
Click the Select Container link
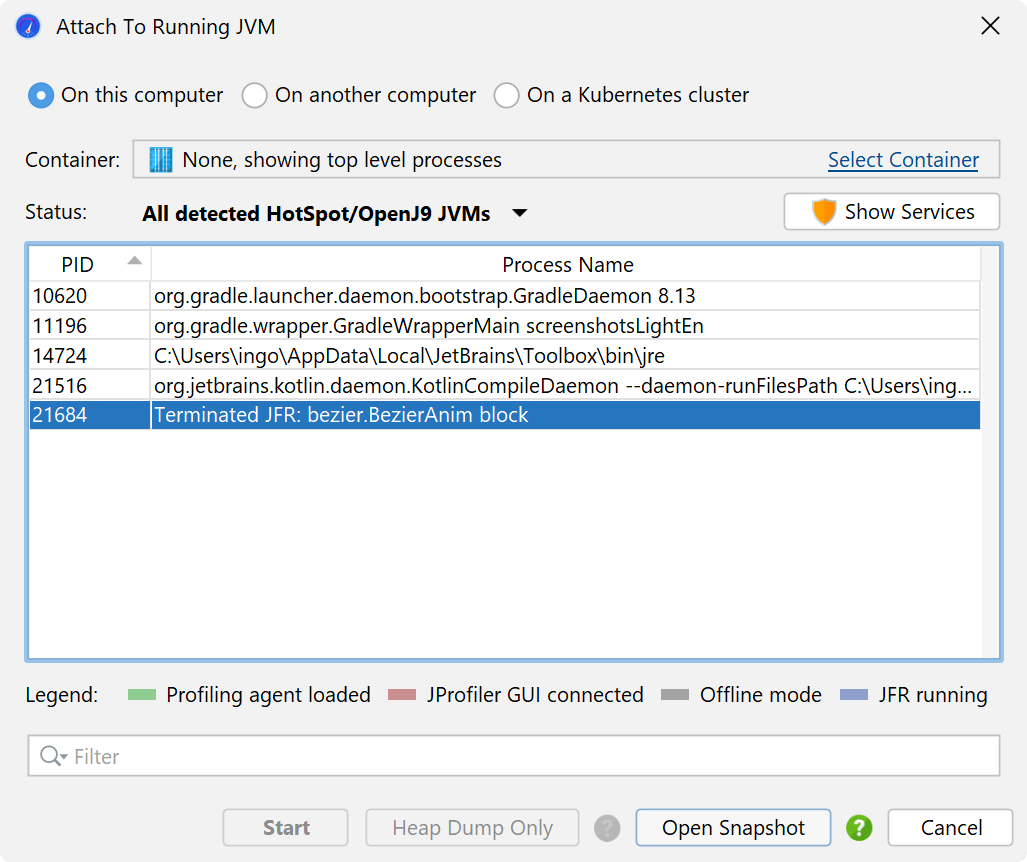click(903, 160)
